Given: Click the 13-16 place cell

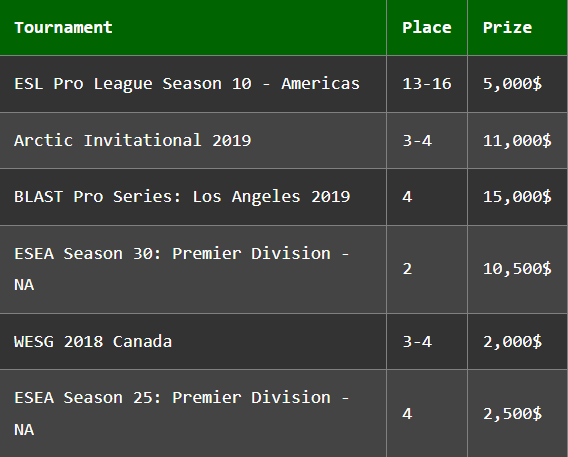Looking at the screenshot, I should tap(427, 84).
